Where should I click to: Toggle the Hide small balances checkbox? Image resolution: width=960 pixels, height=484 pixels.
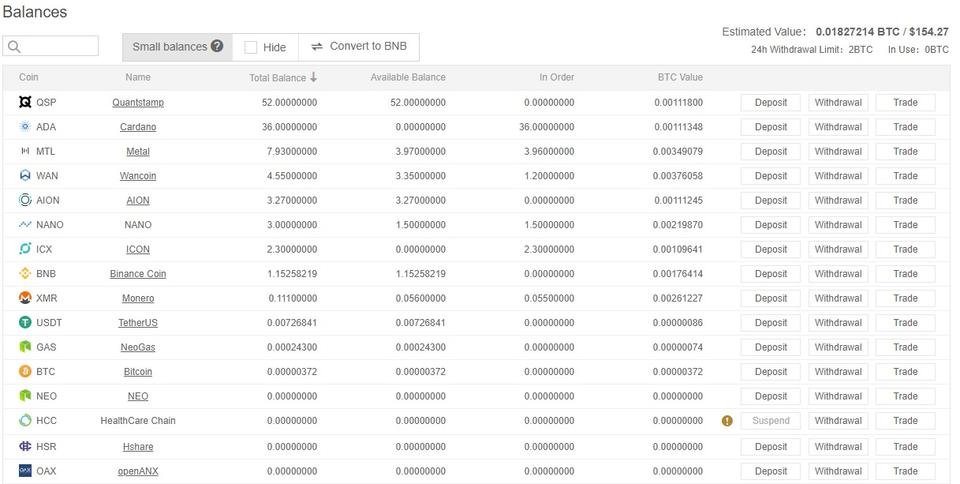tap(250, 47)
